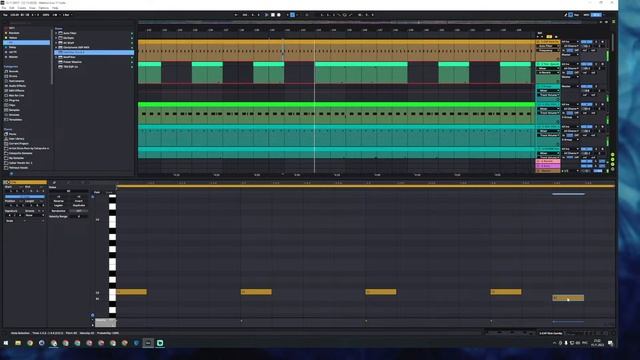The height and width of the screenshot is (360, 640).
Task: Open the Edit menu
Action: 11,8
